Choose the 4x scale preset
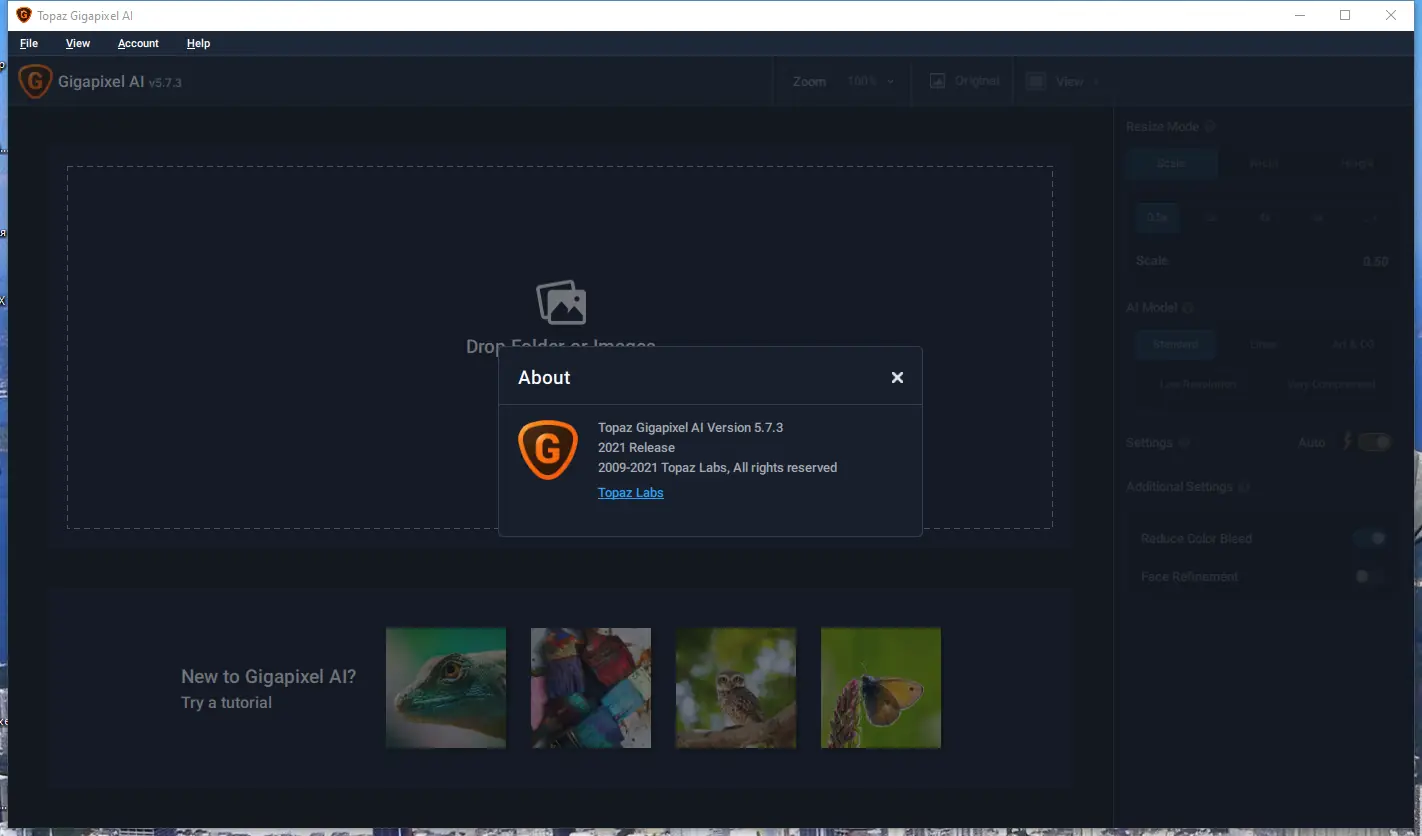Image resolution: width=1422 pixels, height=836 pixels. [x=1265, y=217]
